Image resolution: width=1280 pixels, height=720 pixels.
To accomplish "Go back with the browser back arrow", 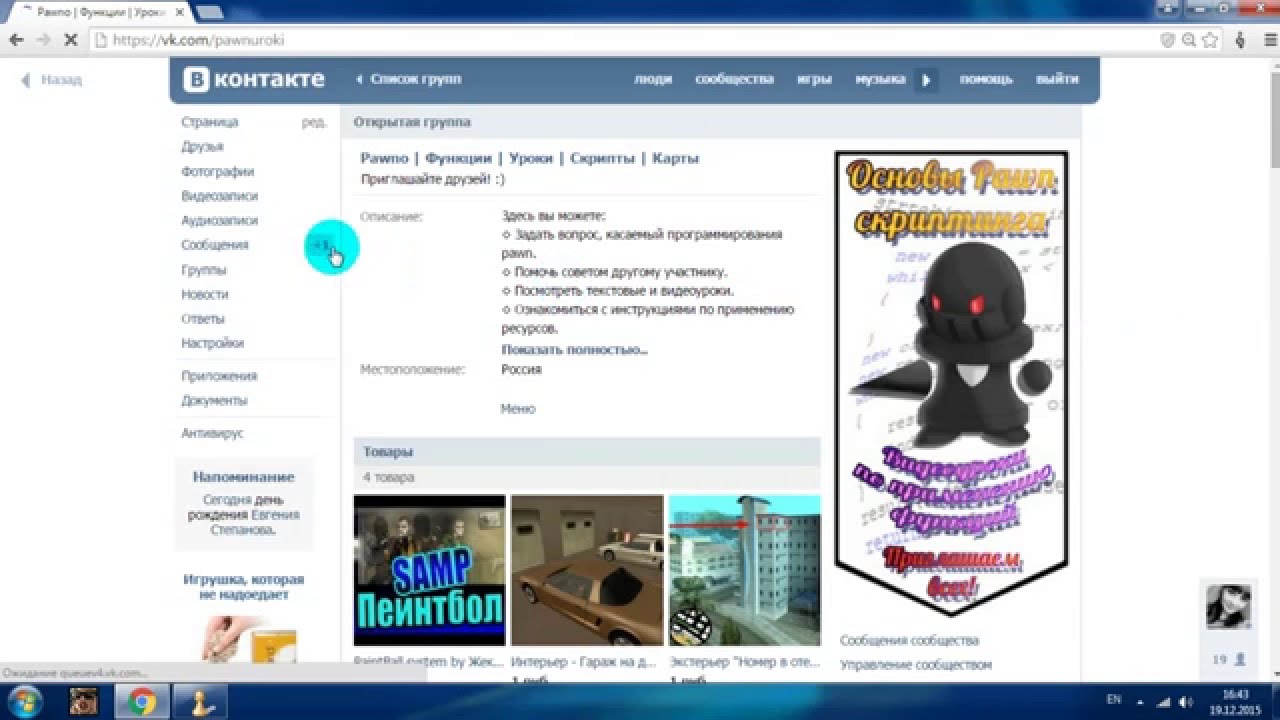I will 16,40.
